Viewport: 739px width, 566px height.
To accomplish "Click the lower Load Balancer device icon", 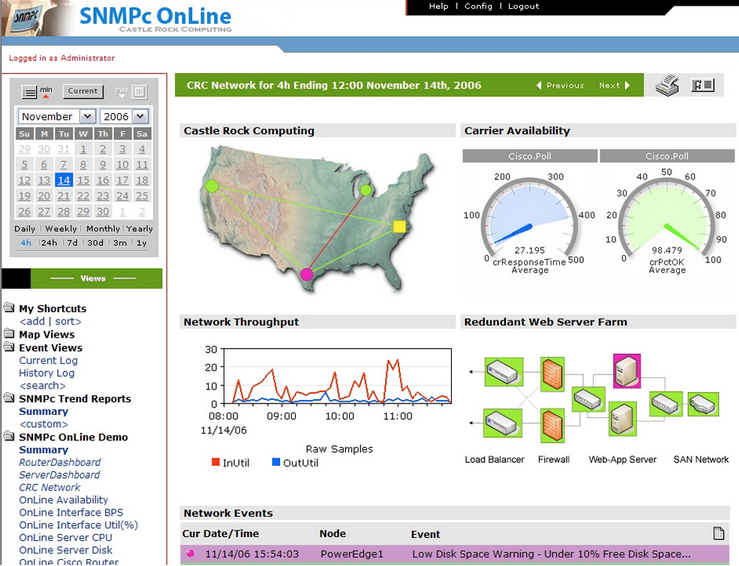I will coord(503,423).
